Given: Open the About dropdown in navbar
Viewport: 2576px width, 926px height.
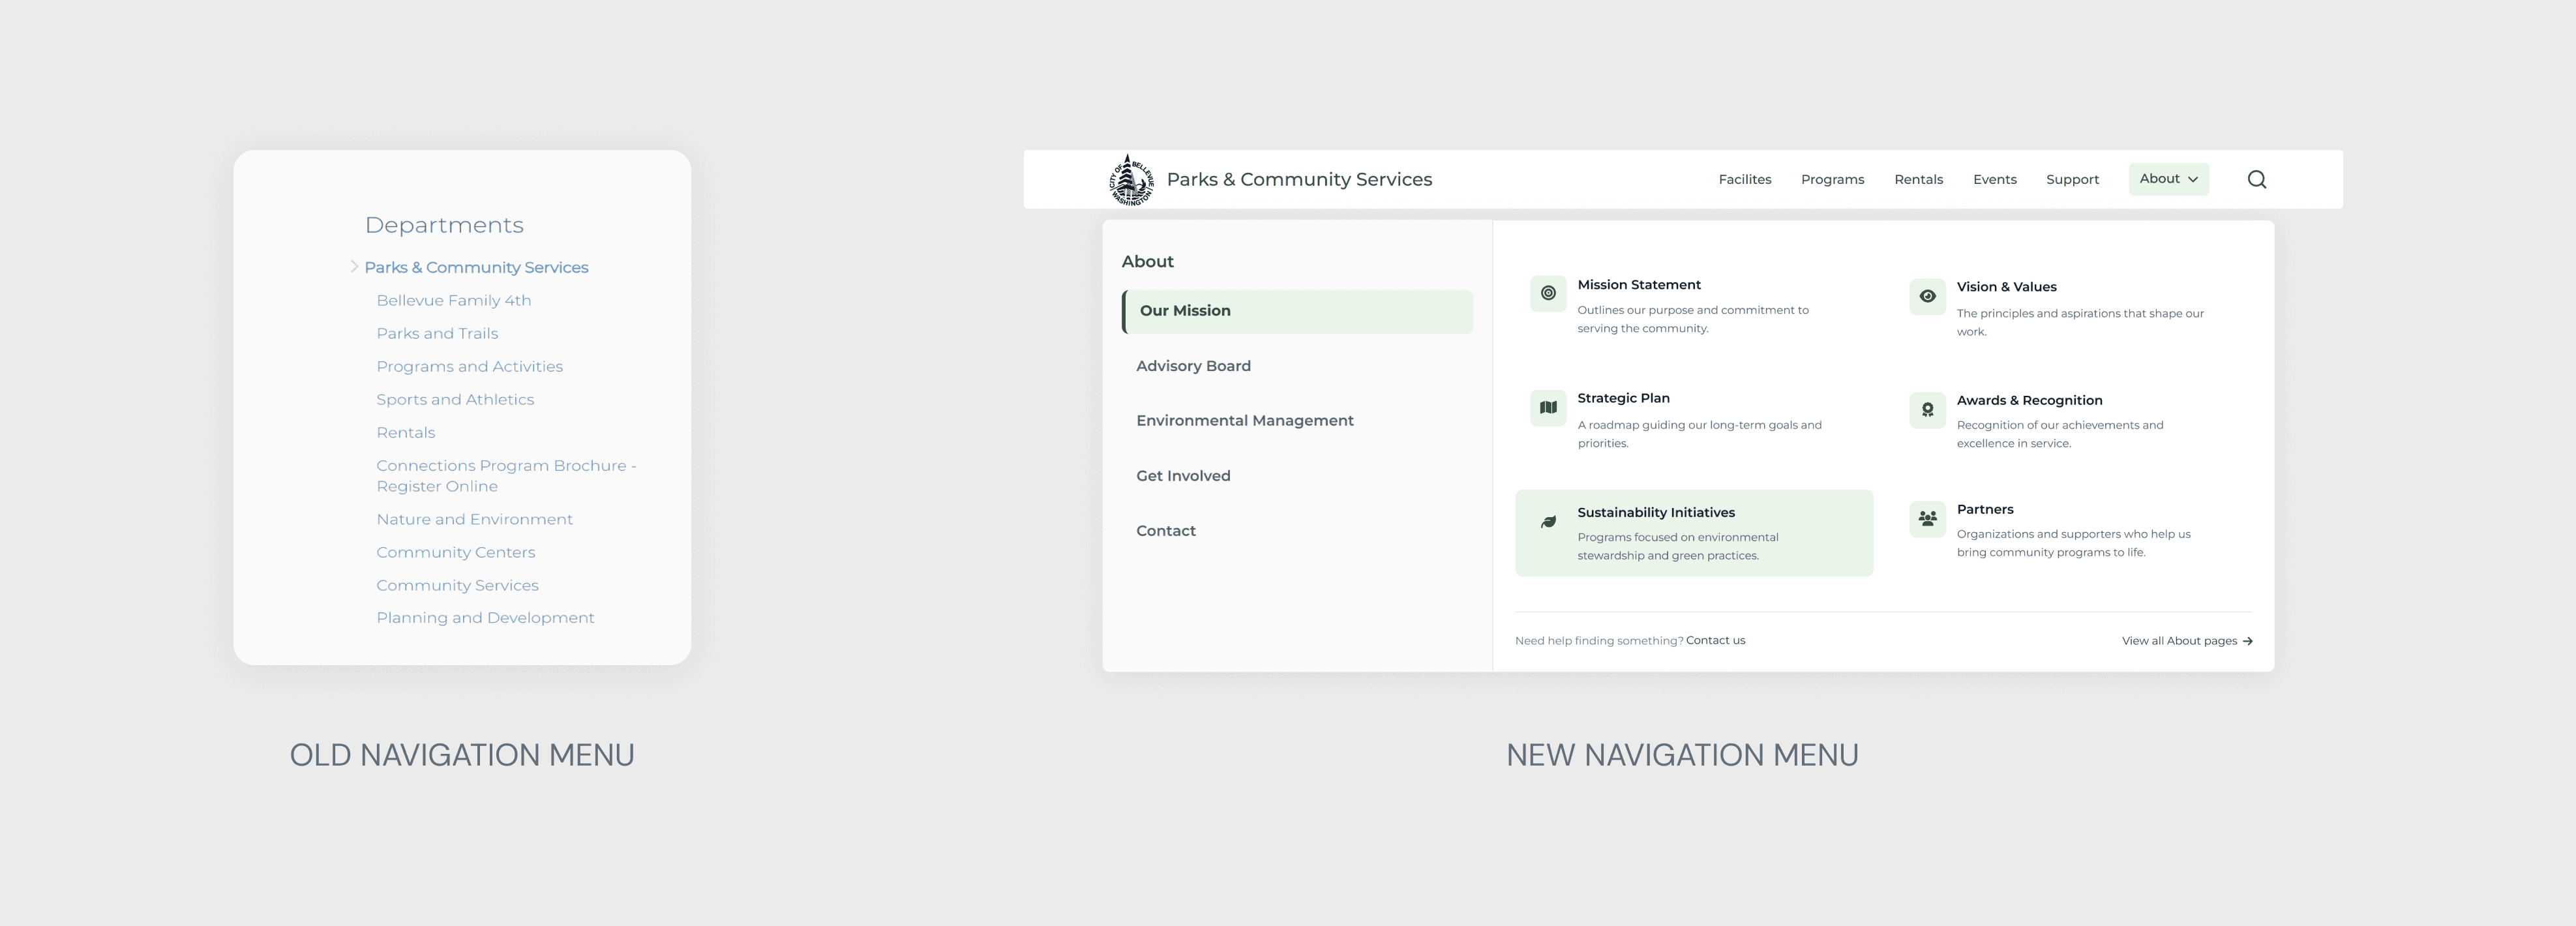Looking at the screenshot, I should click(x=2168, y=179).
